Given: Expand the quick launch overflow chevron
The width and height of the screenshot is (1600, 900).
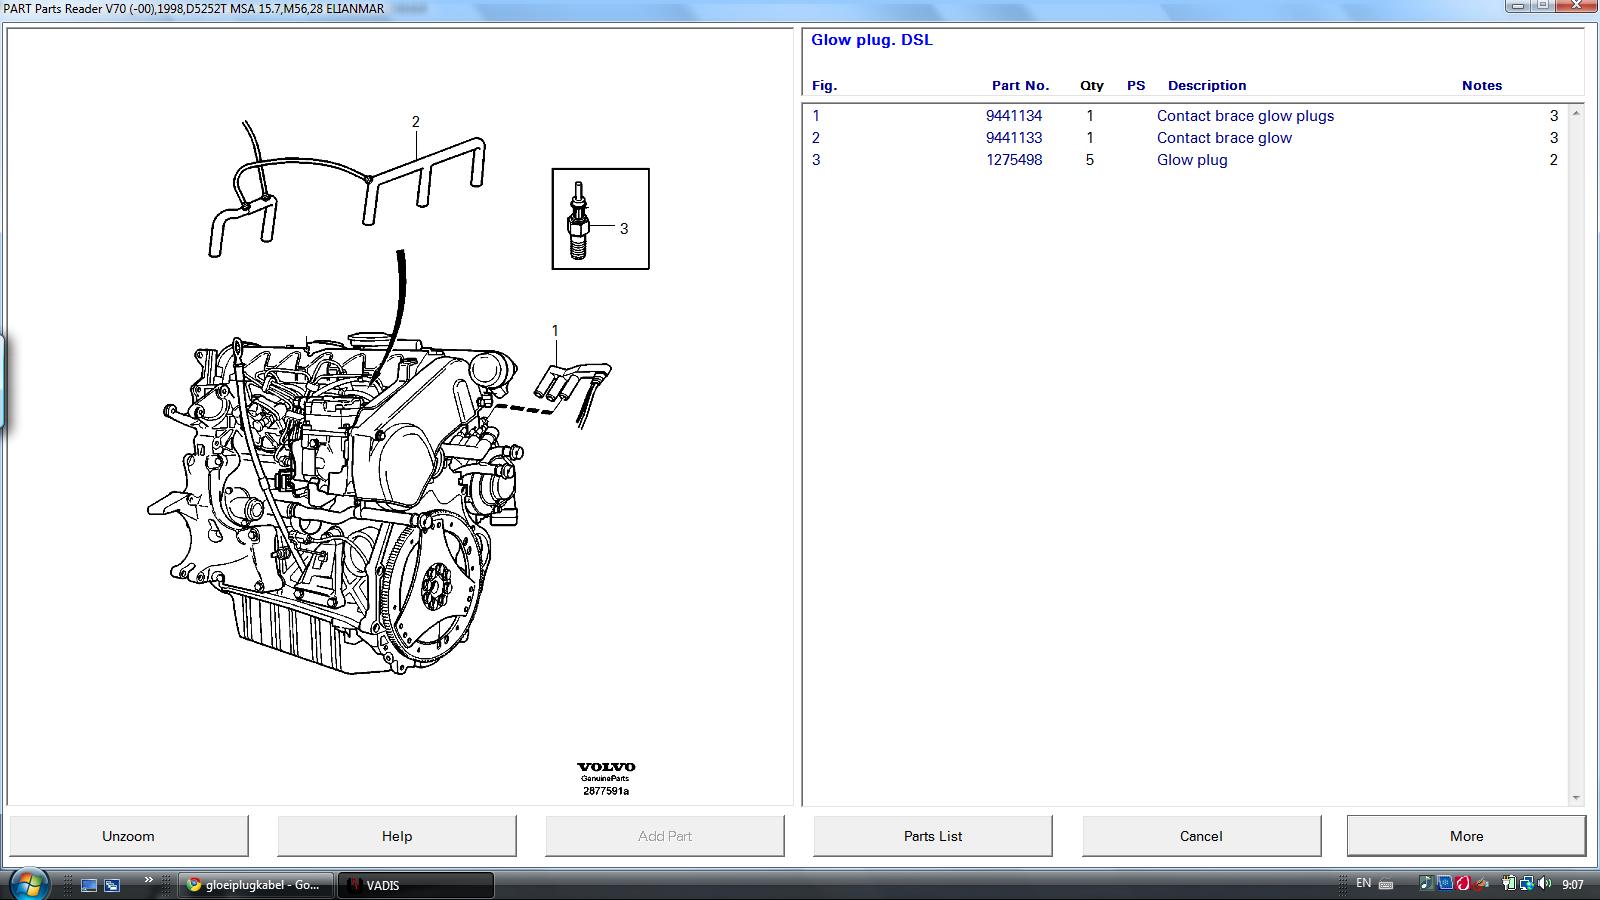Looking at the screenshot, I should pyautogui.click(x=149, y=880).
